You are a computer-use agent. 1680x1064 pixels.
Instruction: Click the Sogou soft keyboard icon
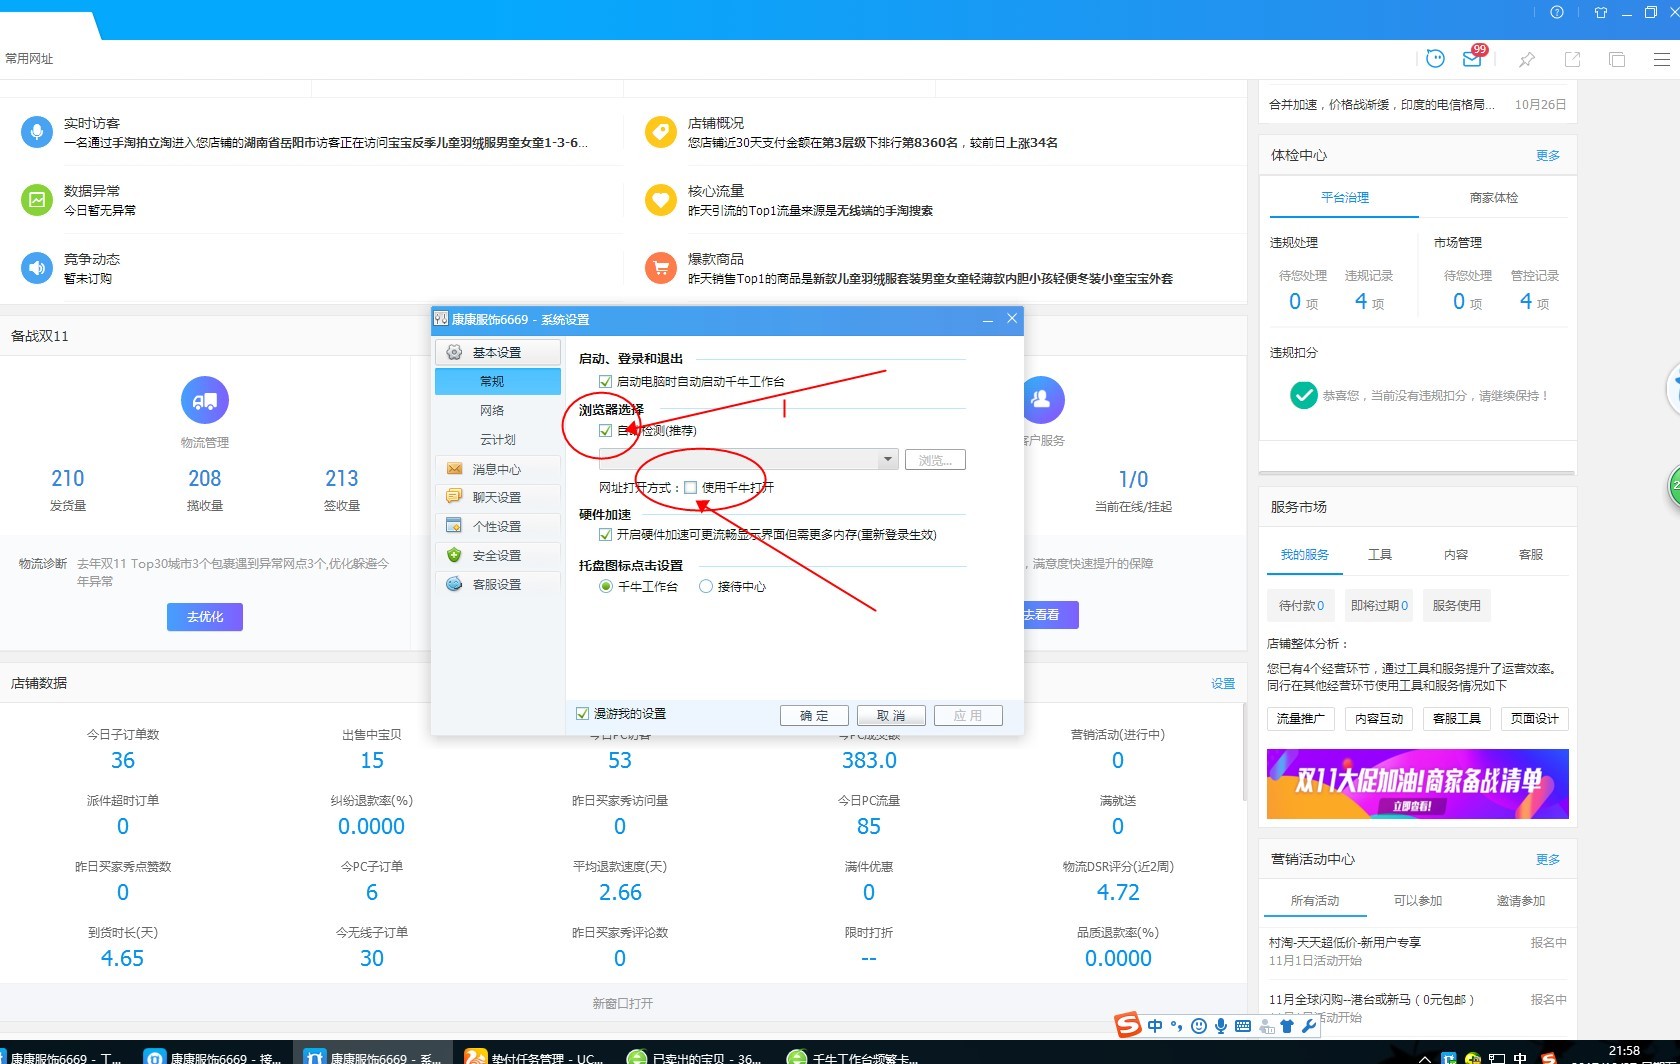tap(1243, 1026)
